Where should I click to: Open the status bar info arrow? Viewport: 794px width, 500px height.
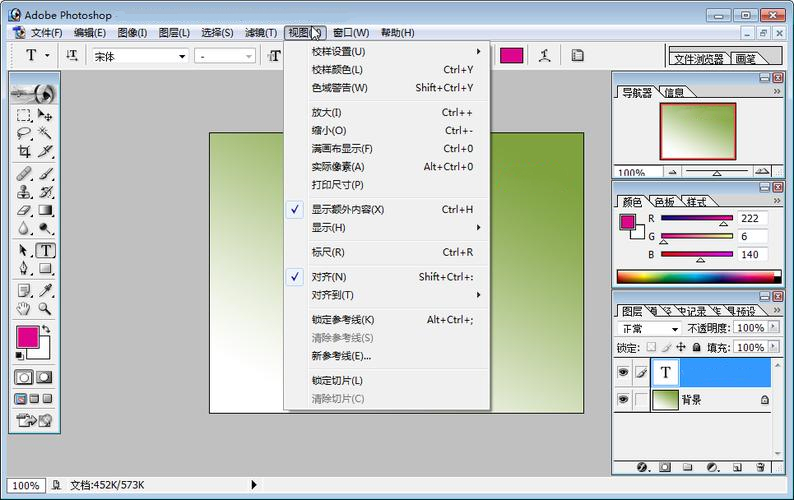pyautogui.click(x=254, y=485)
